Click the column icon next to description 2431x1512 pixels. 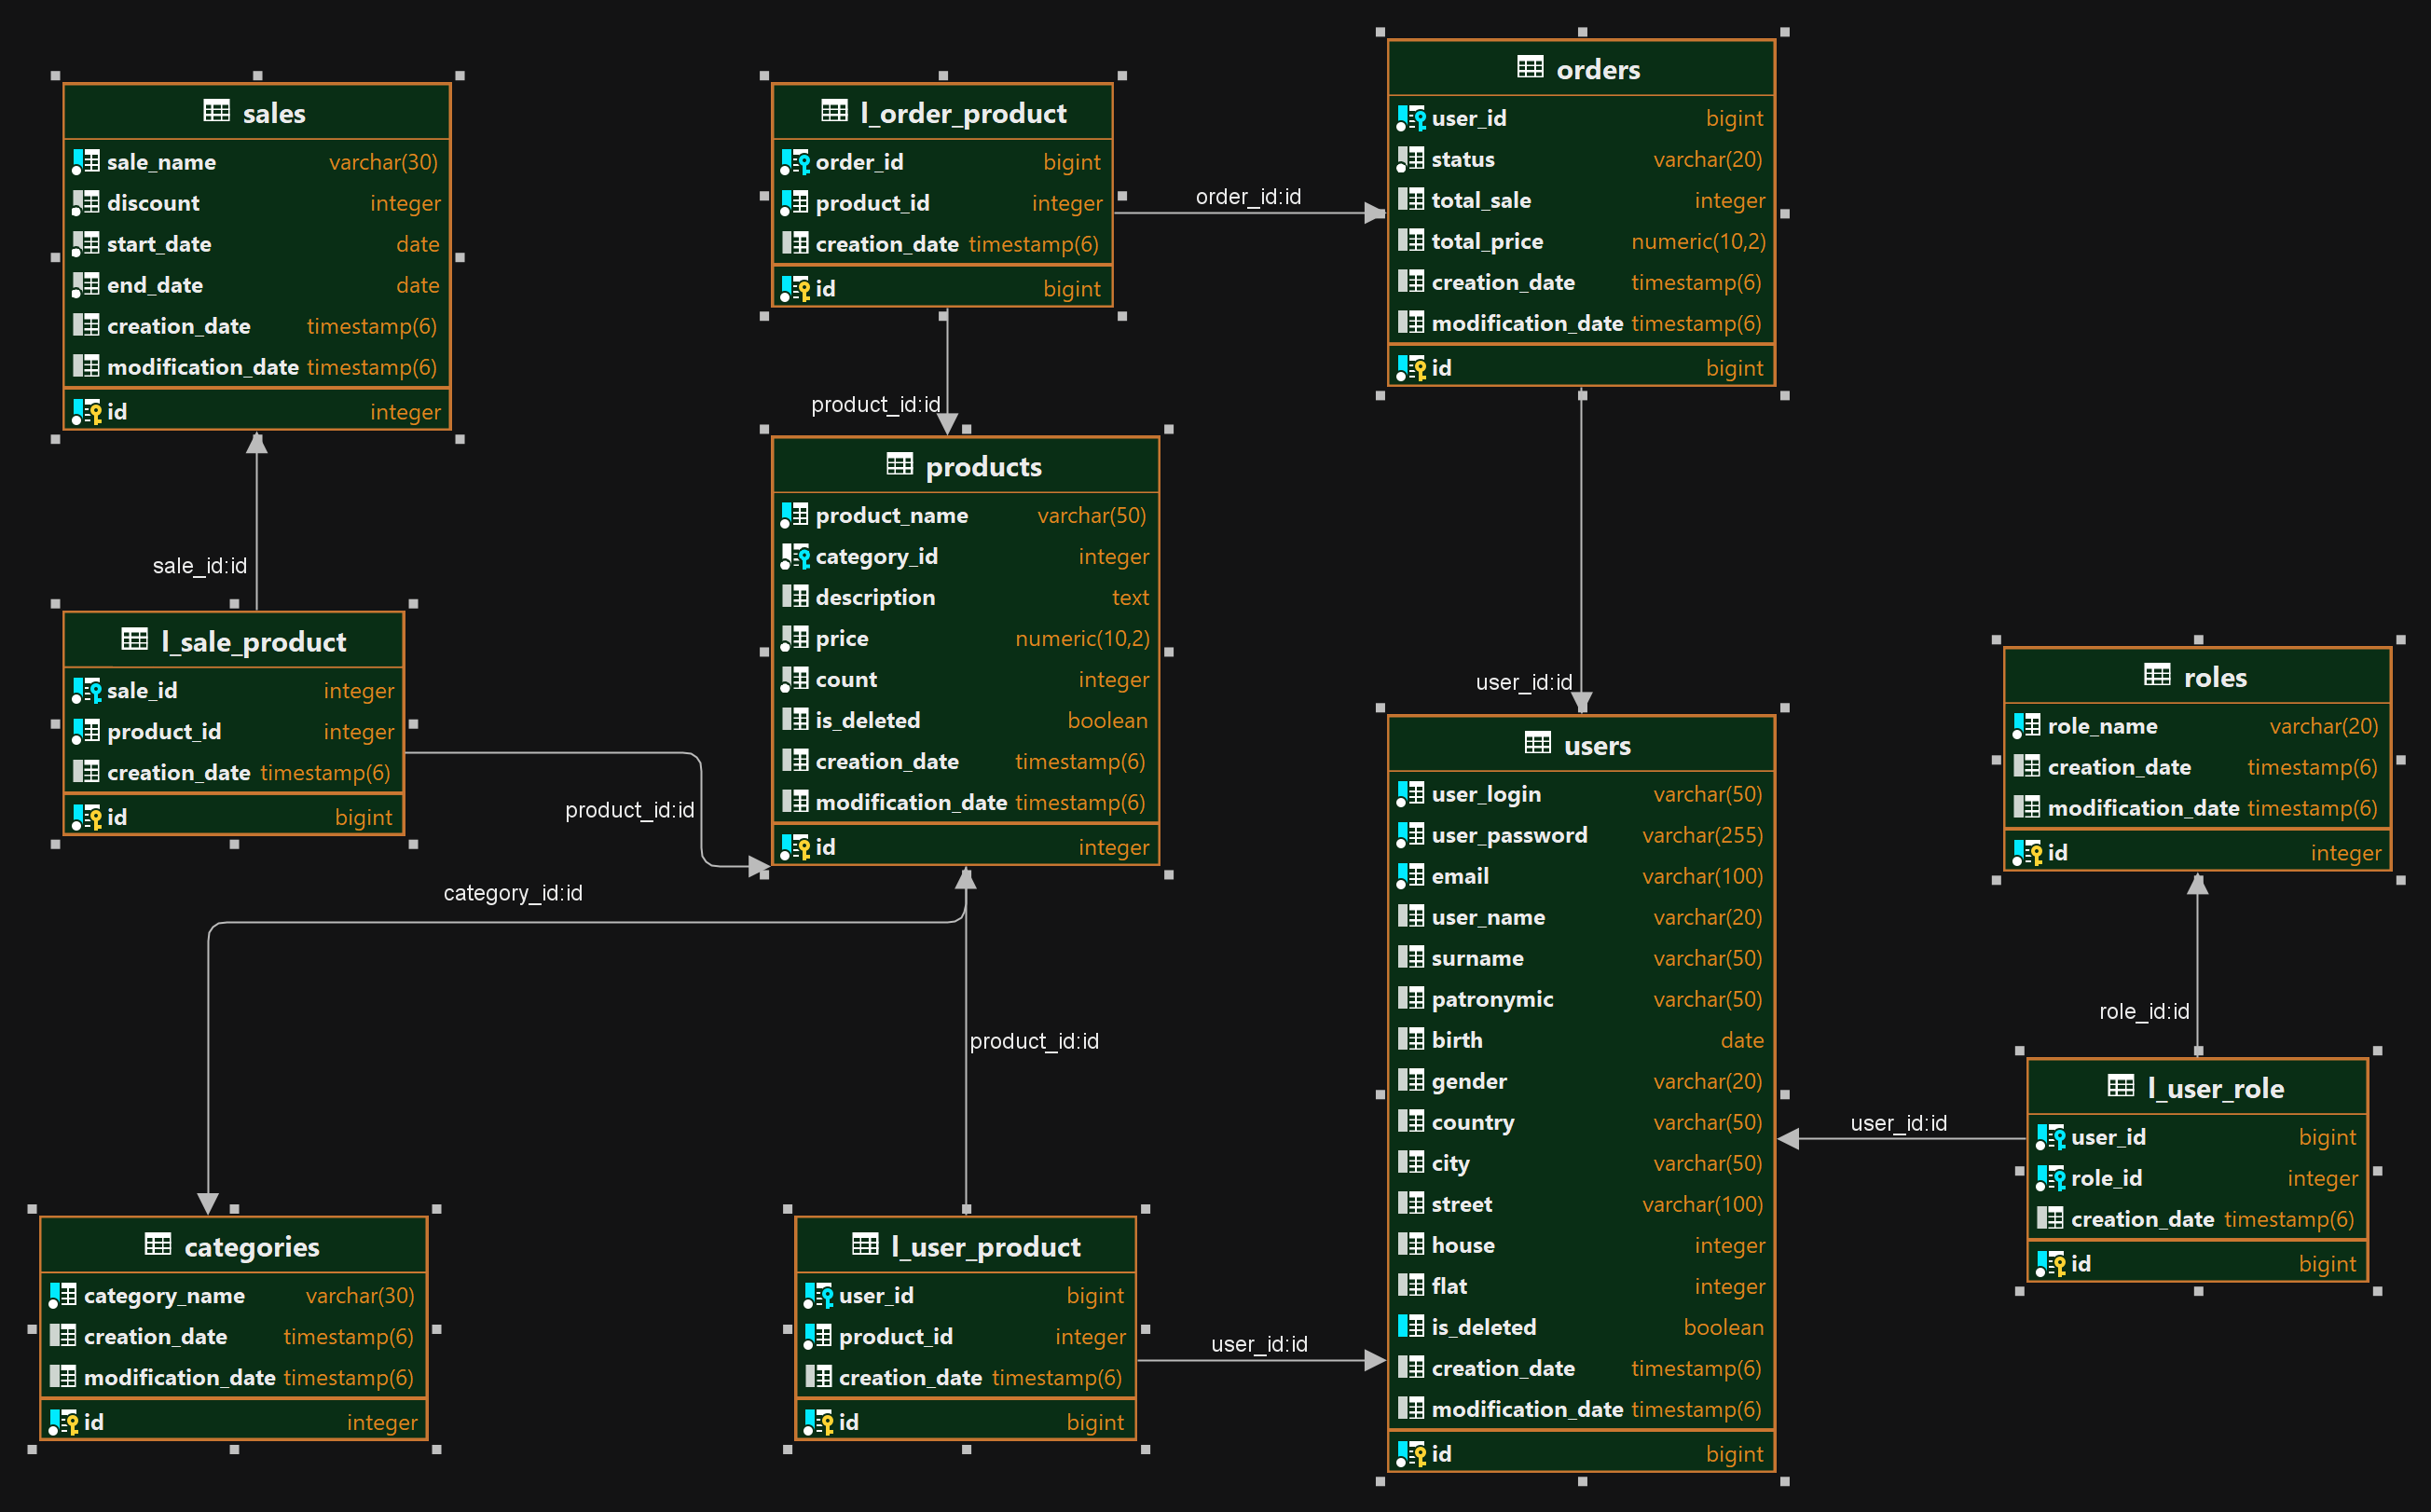coord(795,597)
